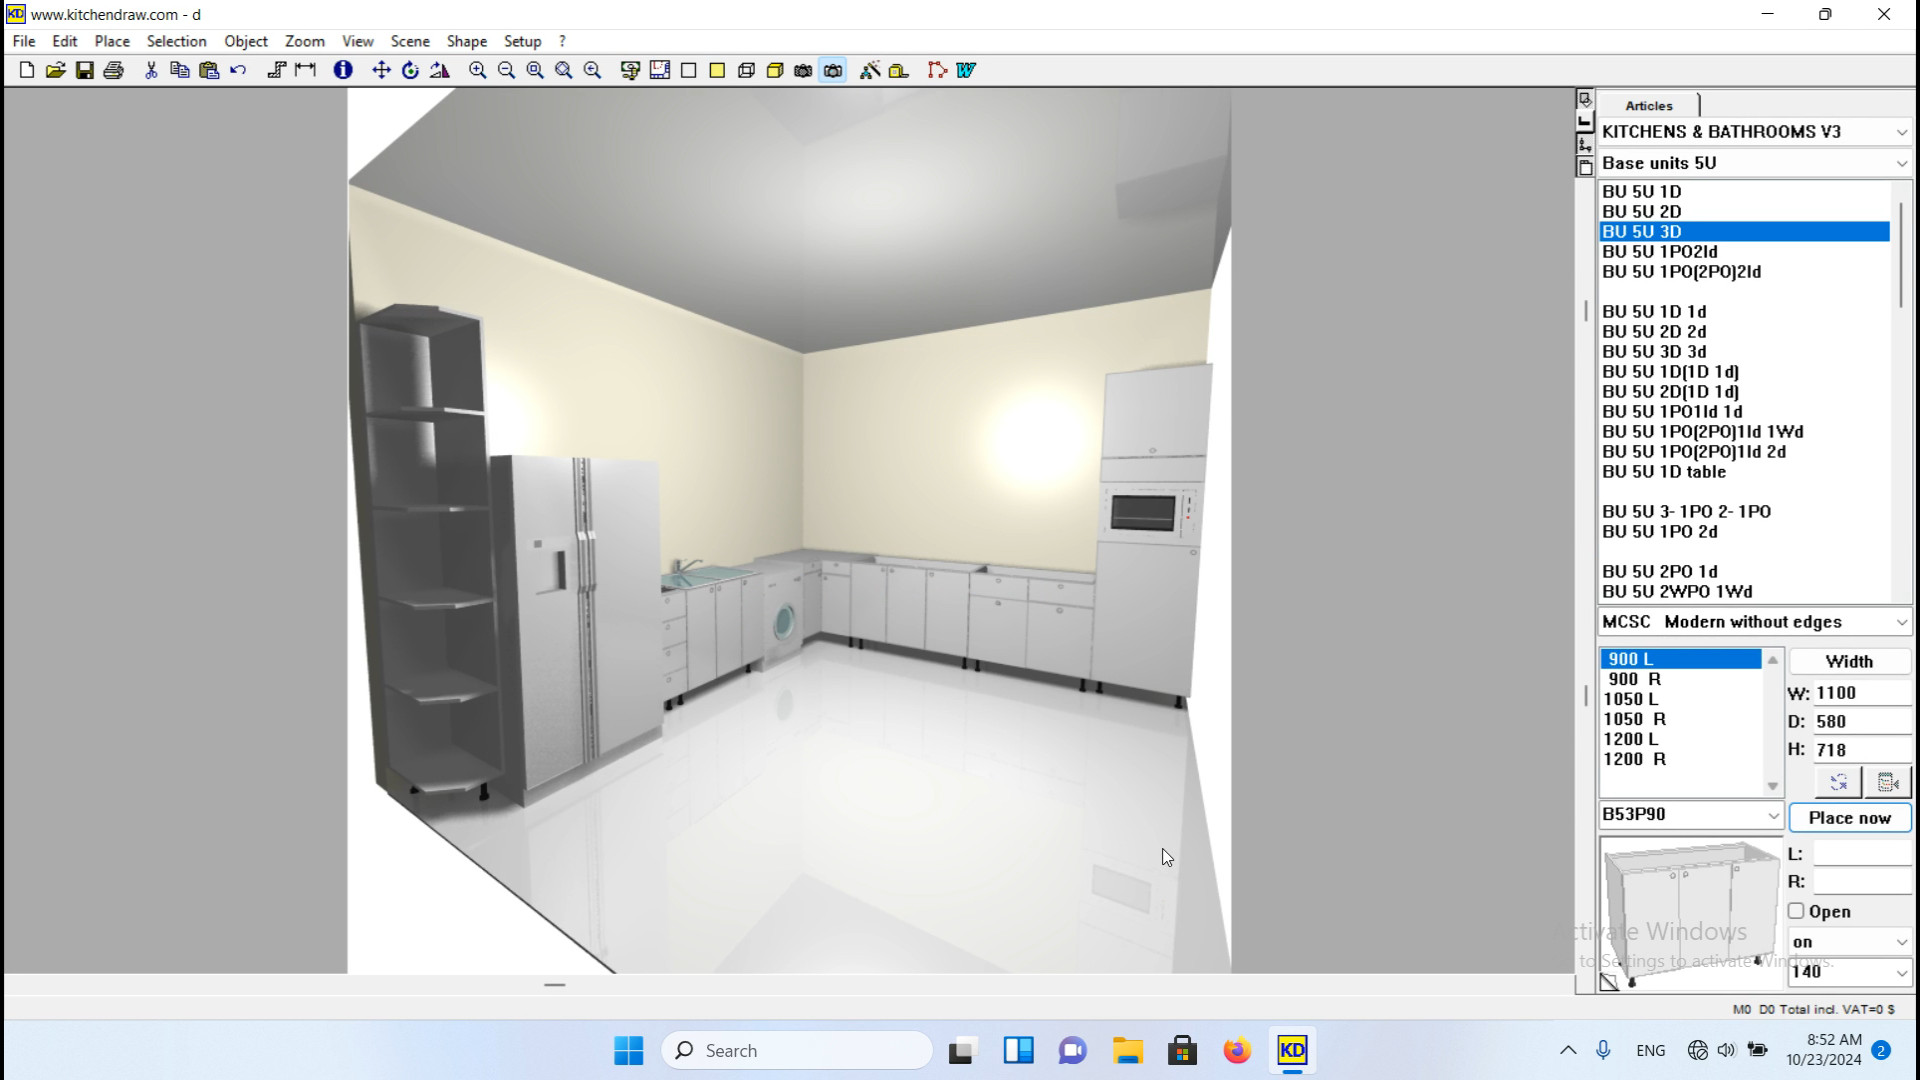The height and width of the screenshot is (1080, 1920).
Task: Select BU 5U 2D 2d in list
Action: (1654, 331)
